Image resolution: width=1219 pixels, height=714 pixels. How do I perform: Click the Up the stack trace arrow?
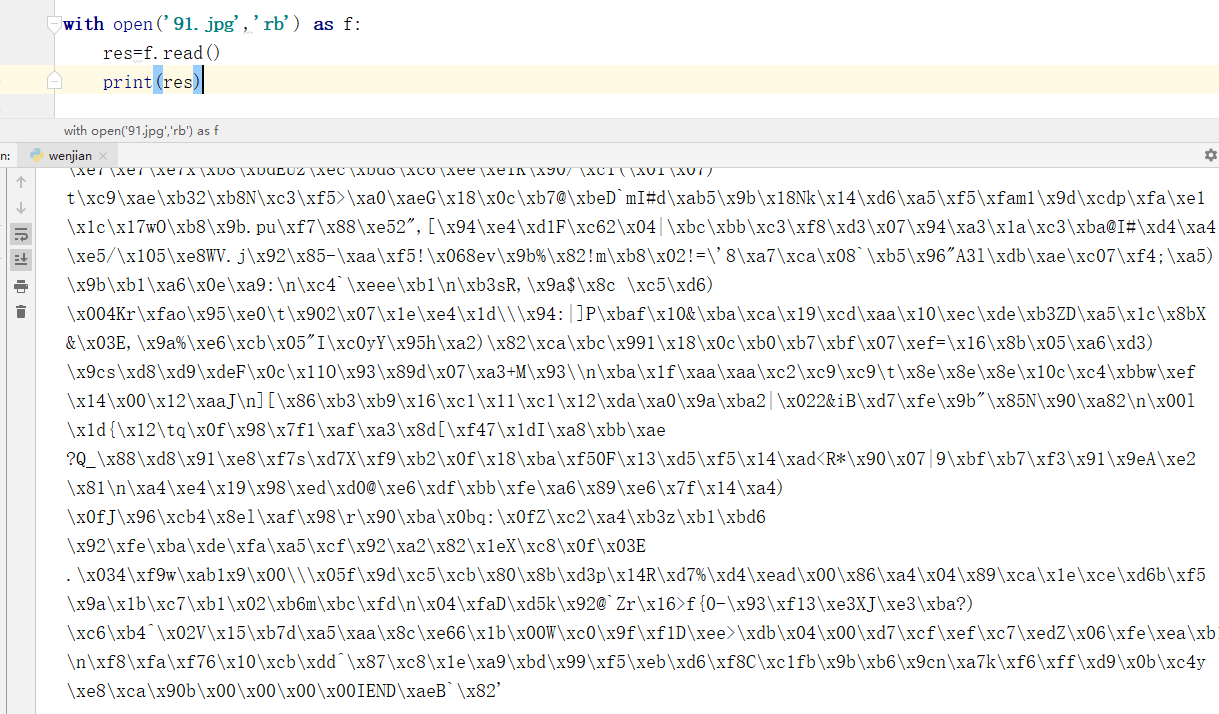click(x=21, y=183)
